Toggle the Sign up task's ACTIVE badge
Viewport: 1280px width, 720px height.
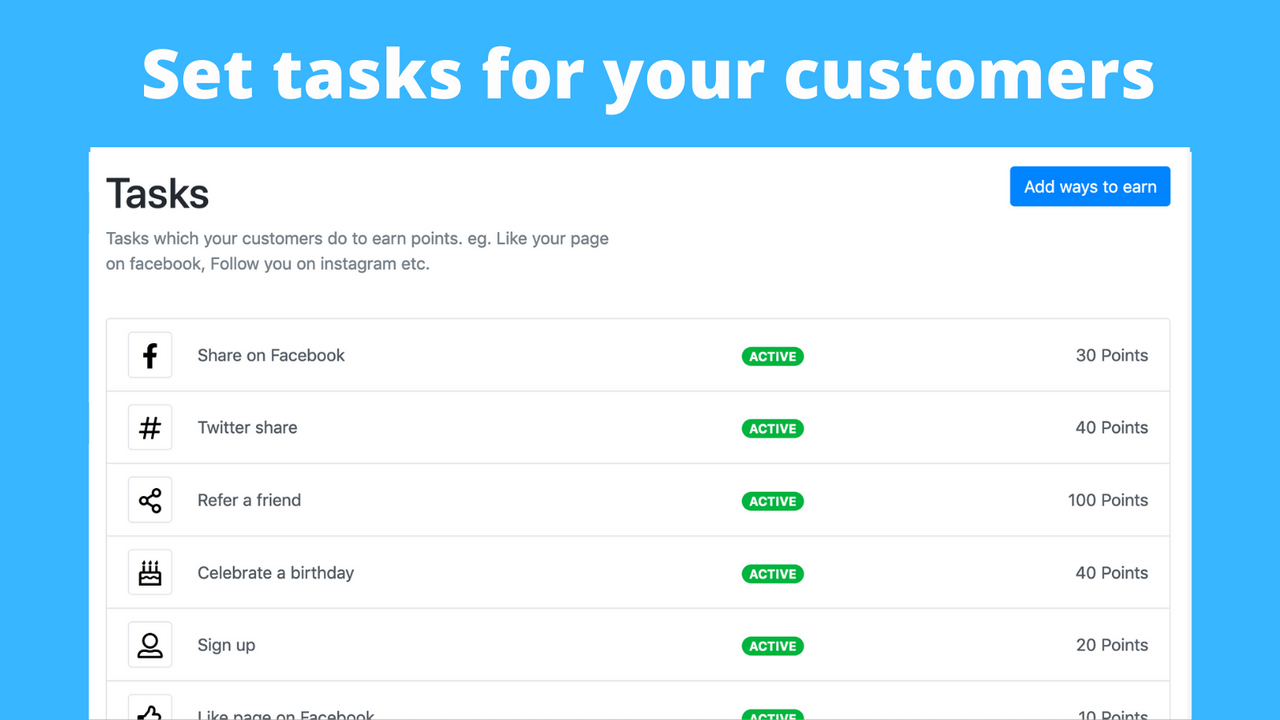772,646
